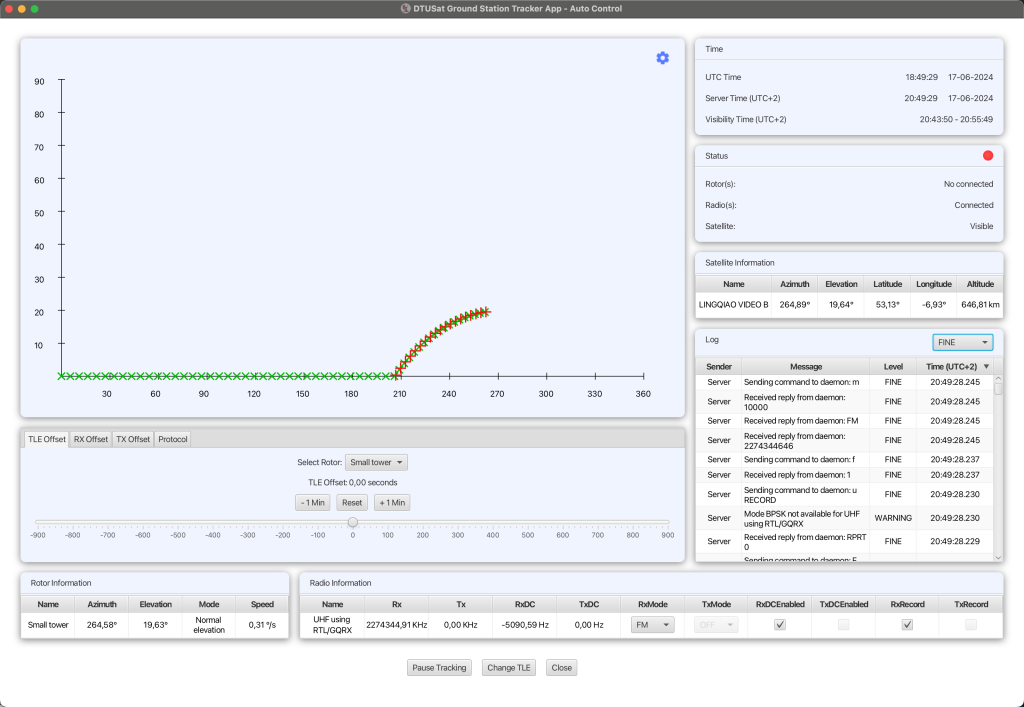Click the Pause Tracking button
The image size is (1024, 707).
(x=439, y=668)
